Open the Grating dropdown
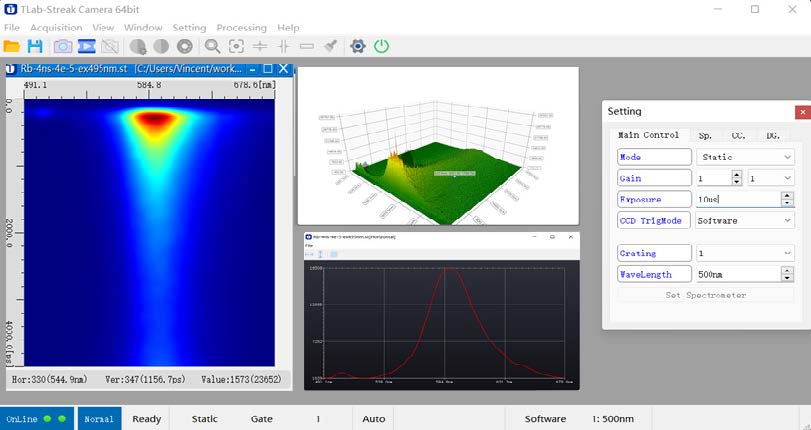Viewport: 811px width, 430px height. pyautogui.click(x=745, y=253)
